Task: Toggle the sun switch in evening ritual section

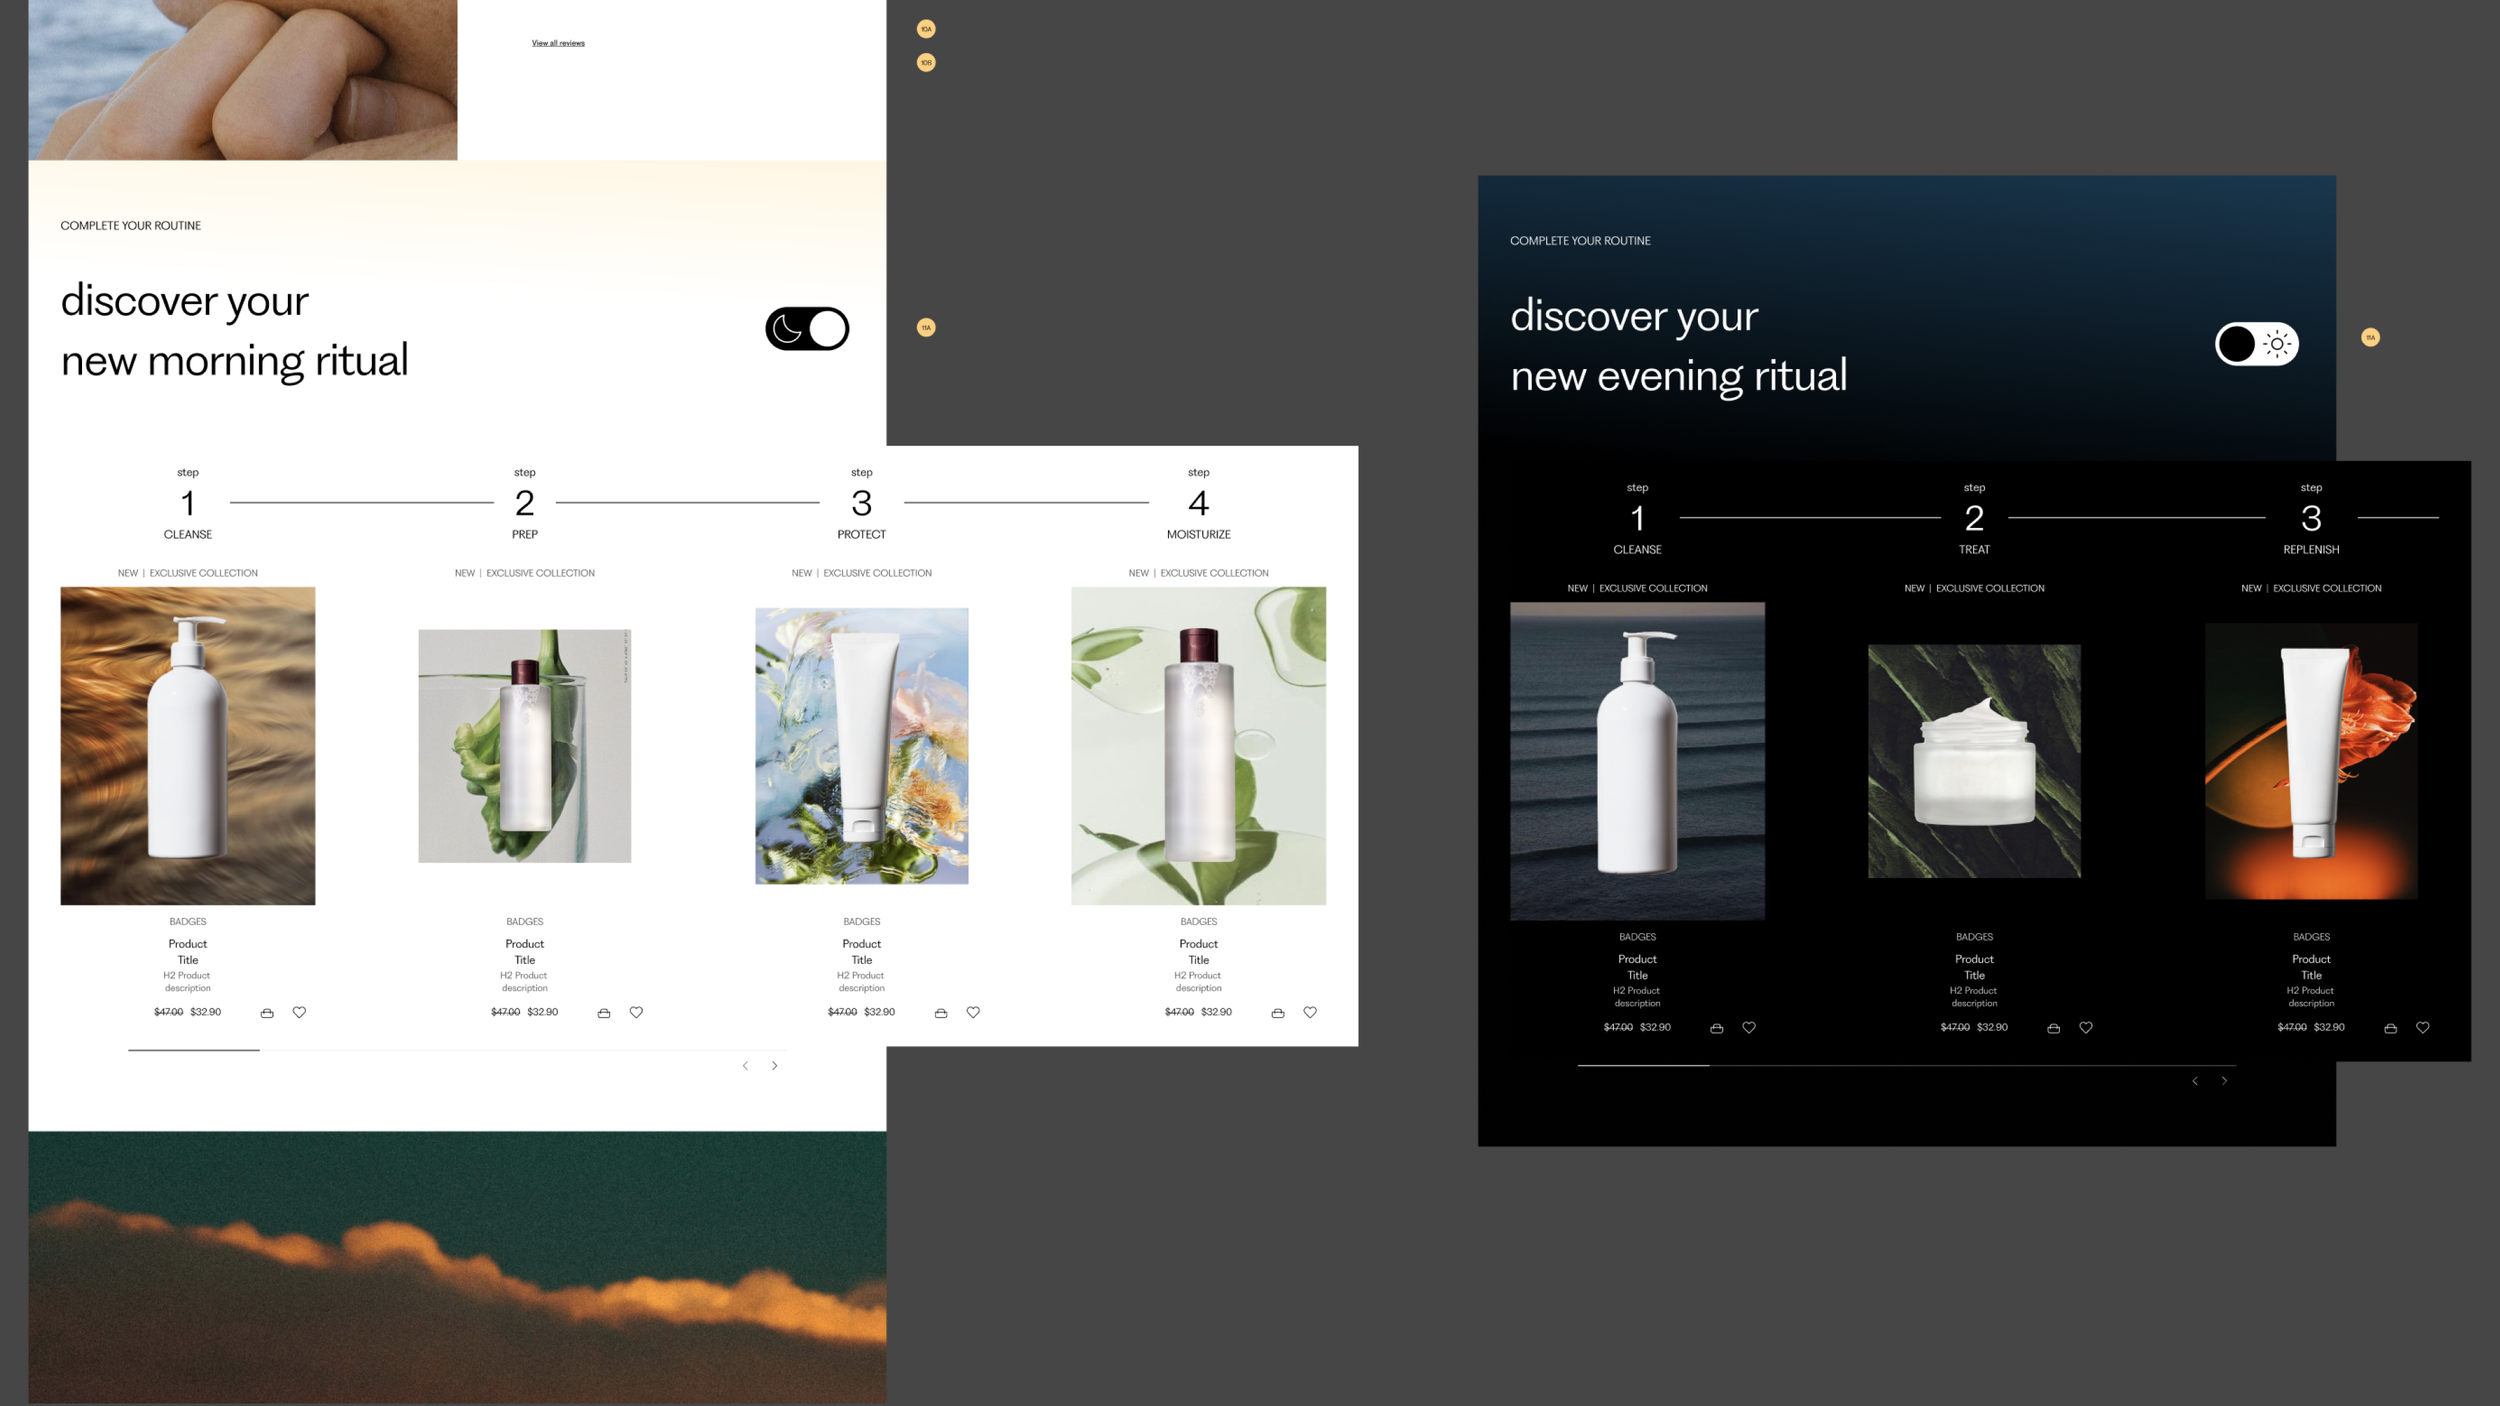Action: [x=2256, y=344]
